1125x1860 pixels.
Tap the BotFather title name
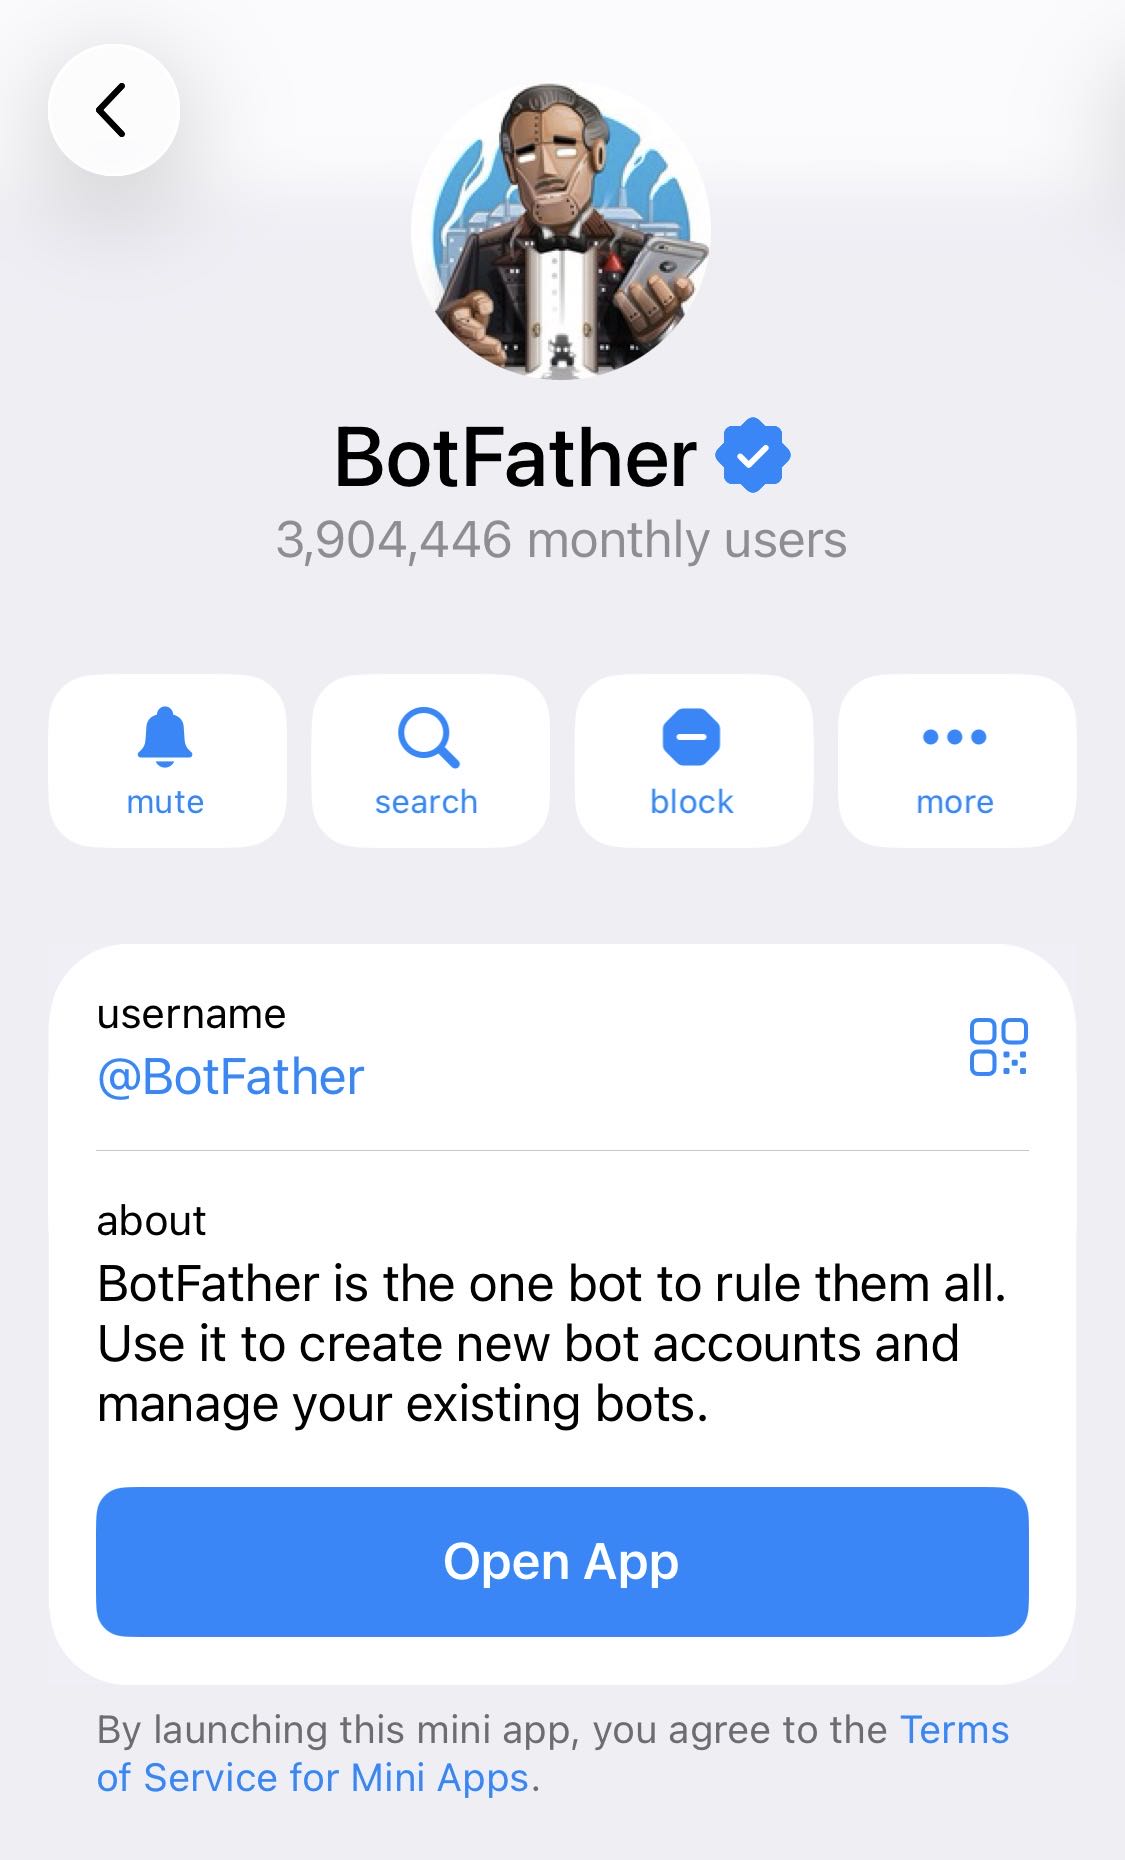point(515,457)
